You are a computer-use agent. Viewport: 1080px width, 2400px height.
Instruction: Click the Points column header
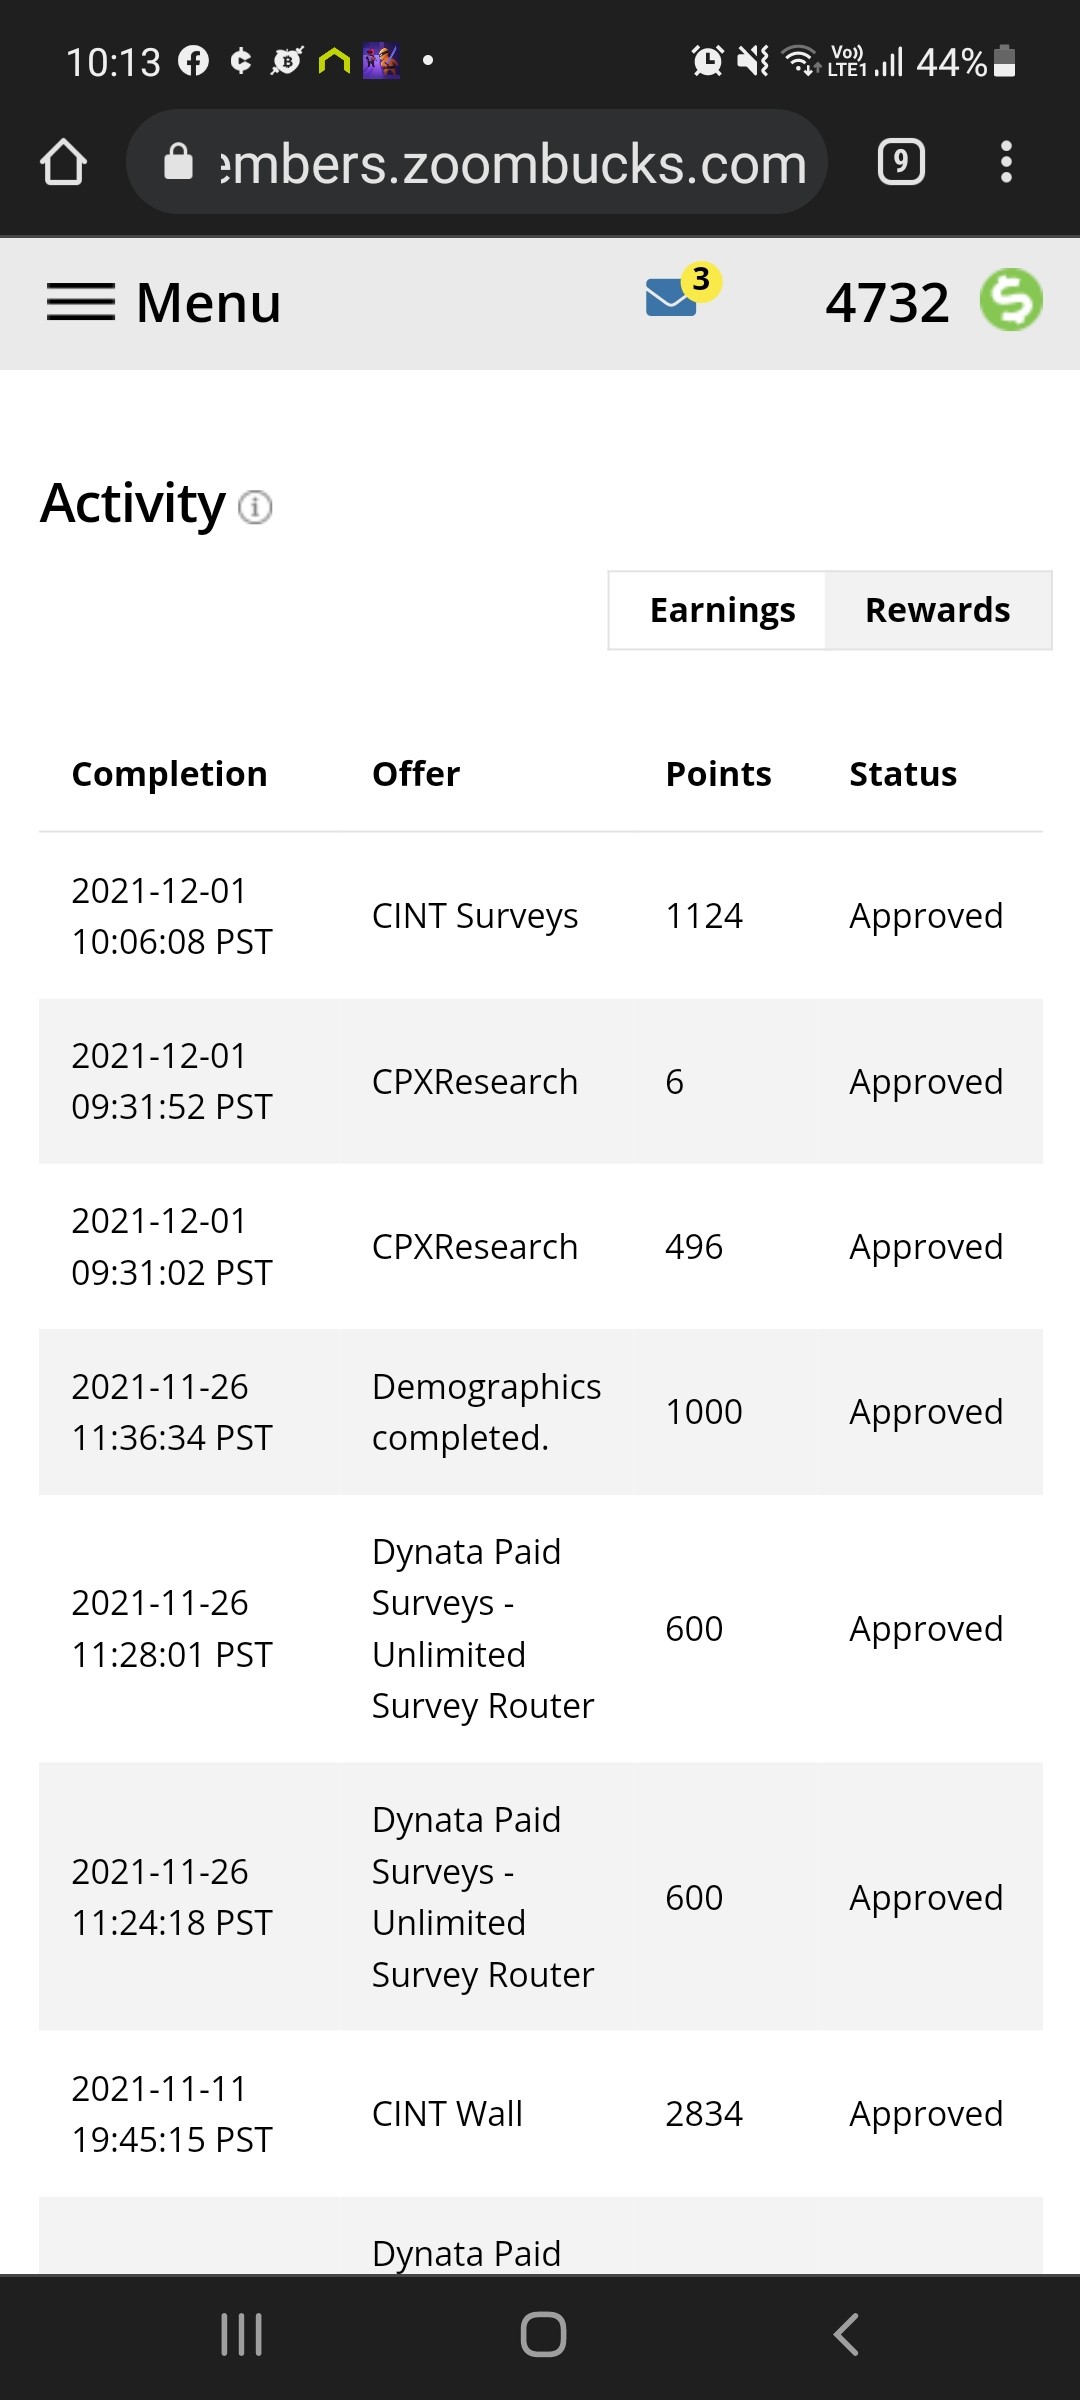point(718,774)
